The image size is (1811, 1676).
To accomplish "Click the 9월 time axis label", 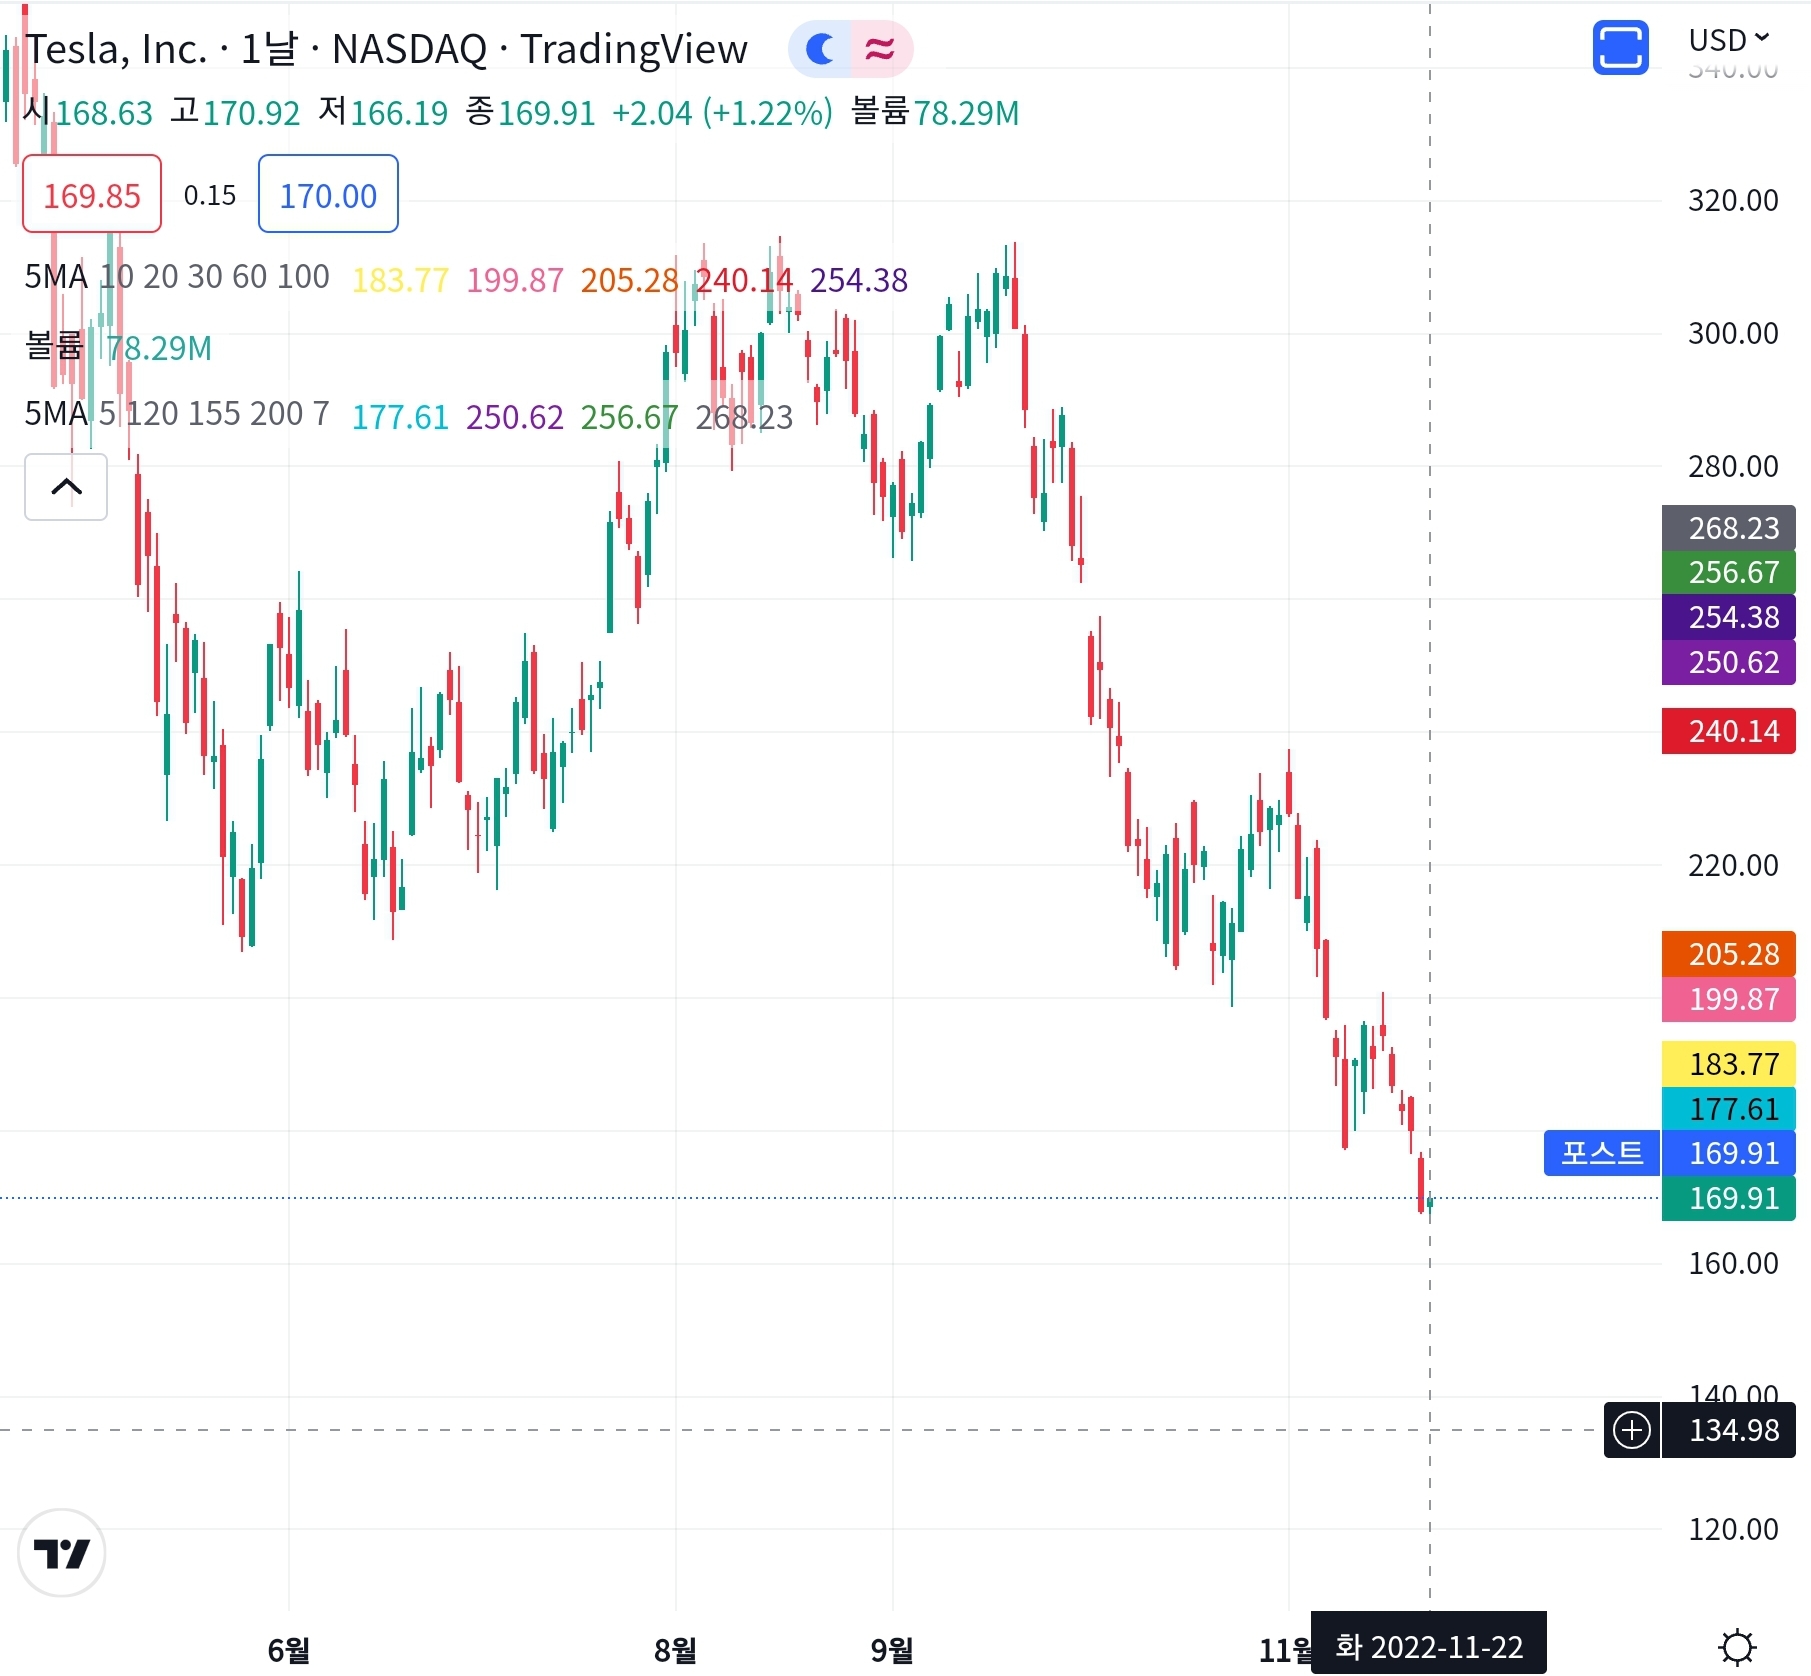I will click(x=892, y=1649).
